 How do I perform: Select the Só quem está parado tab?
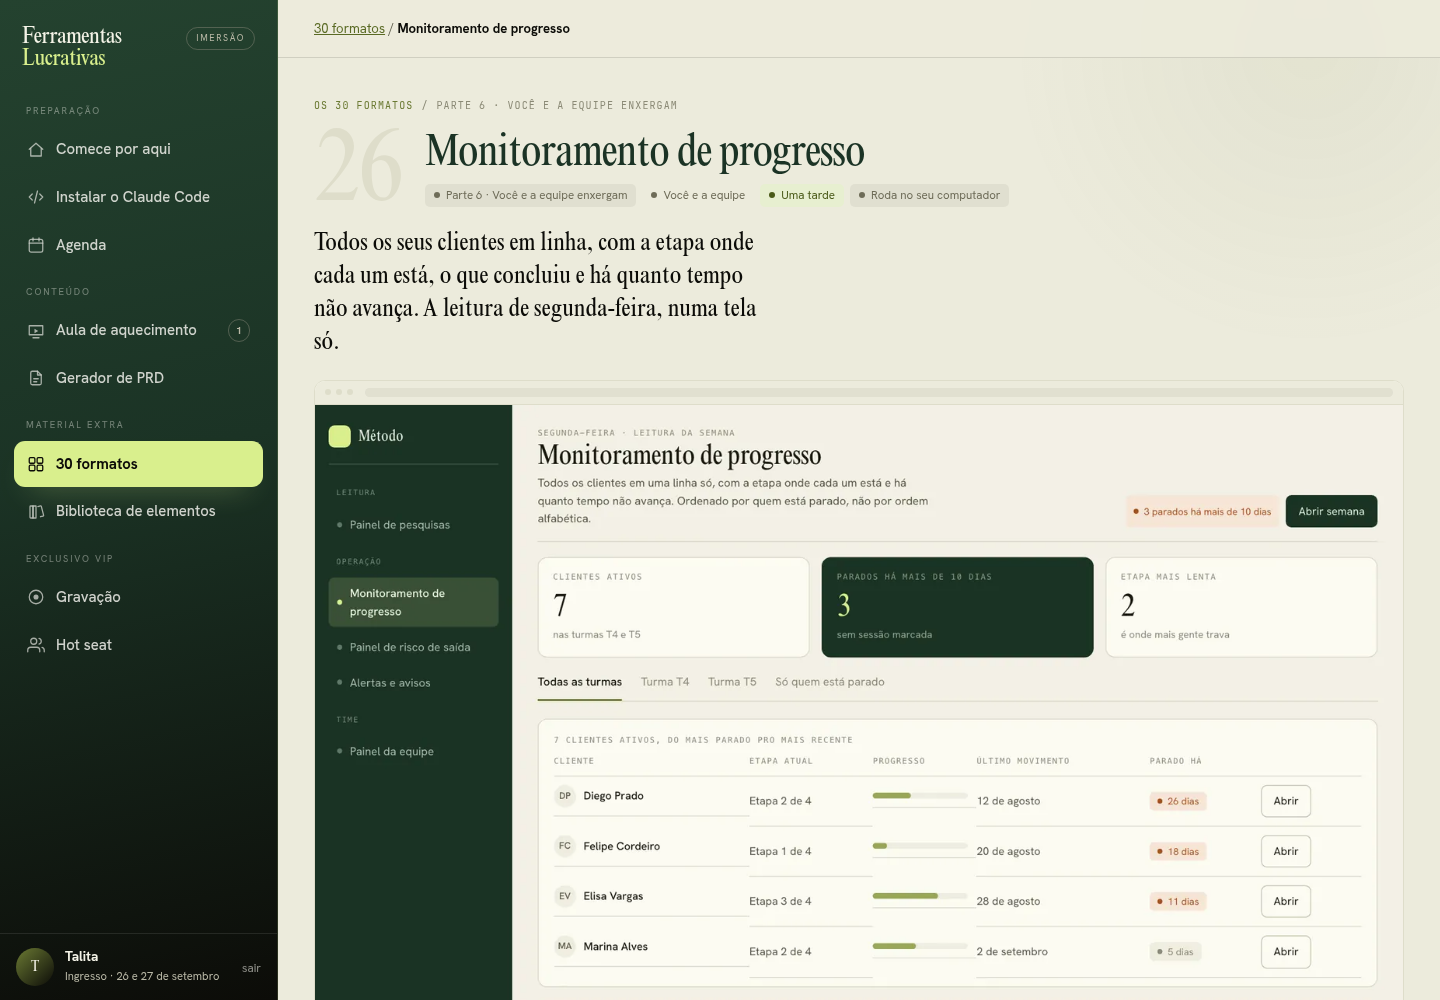pos(830,682)
